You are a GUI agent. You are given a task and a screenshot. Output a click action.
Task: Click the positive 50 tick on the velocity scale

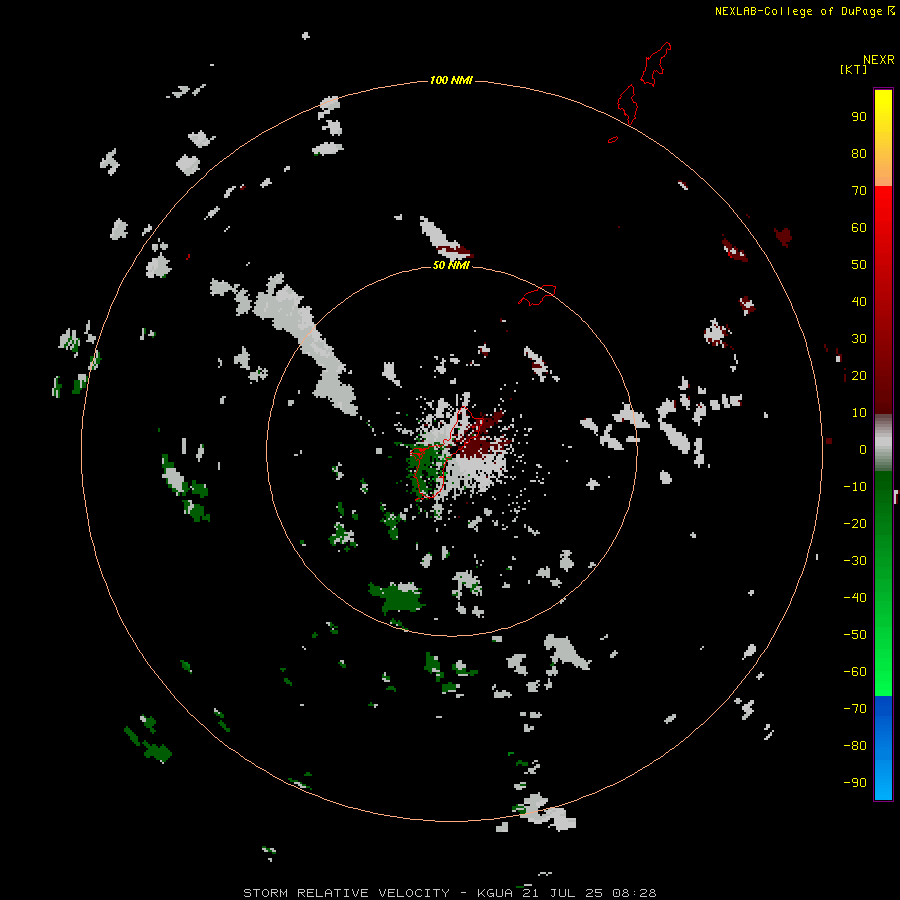coord(859,265)
